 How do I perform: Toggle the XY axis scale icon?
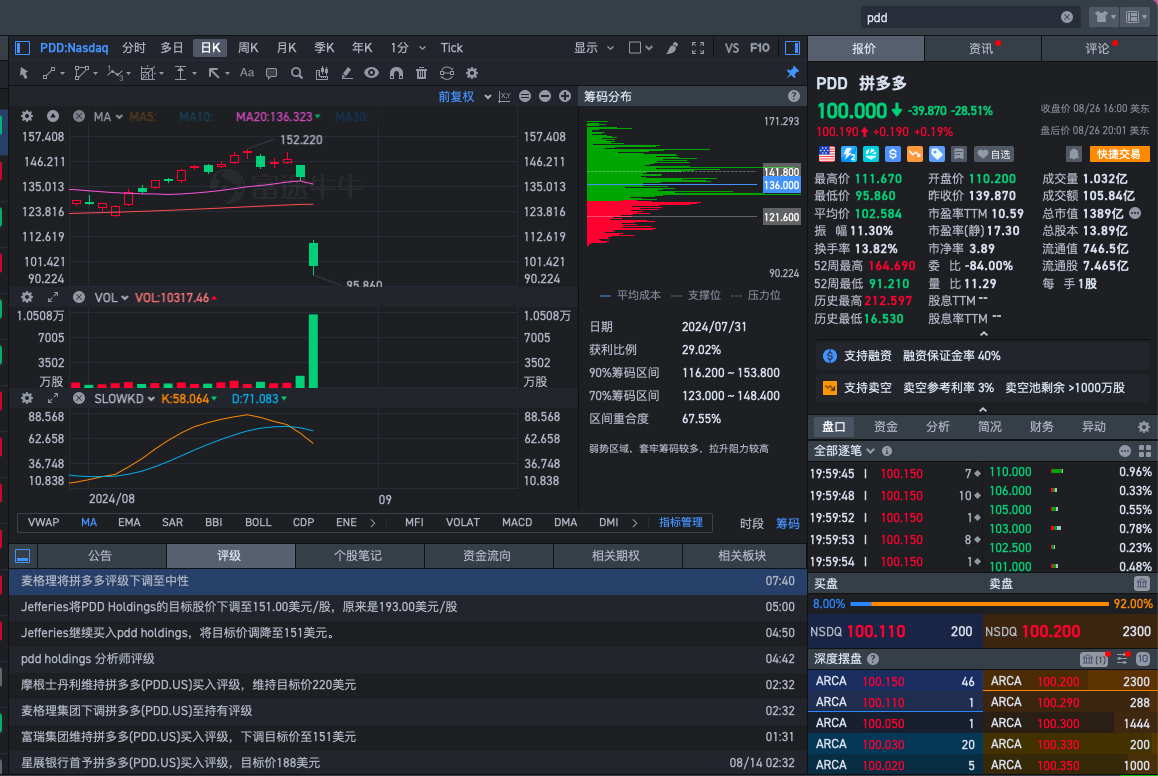504,97
